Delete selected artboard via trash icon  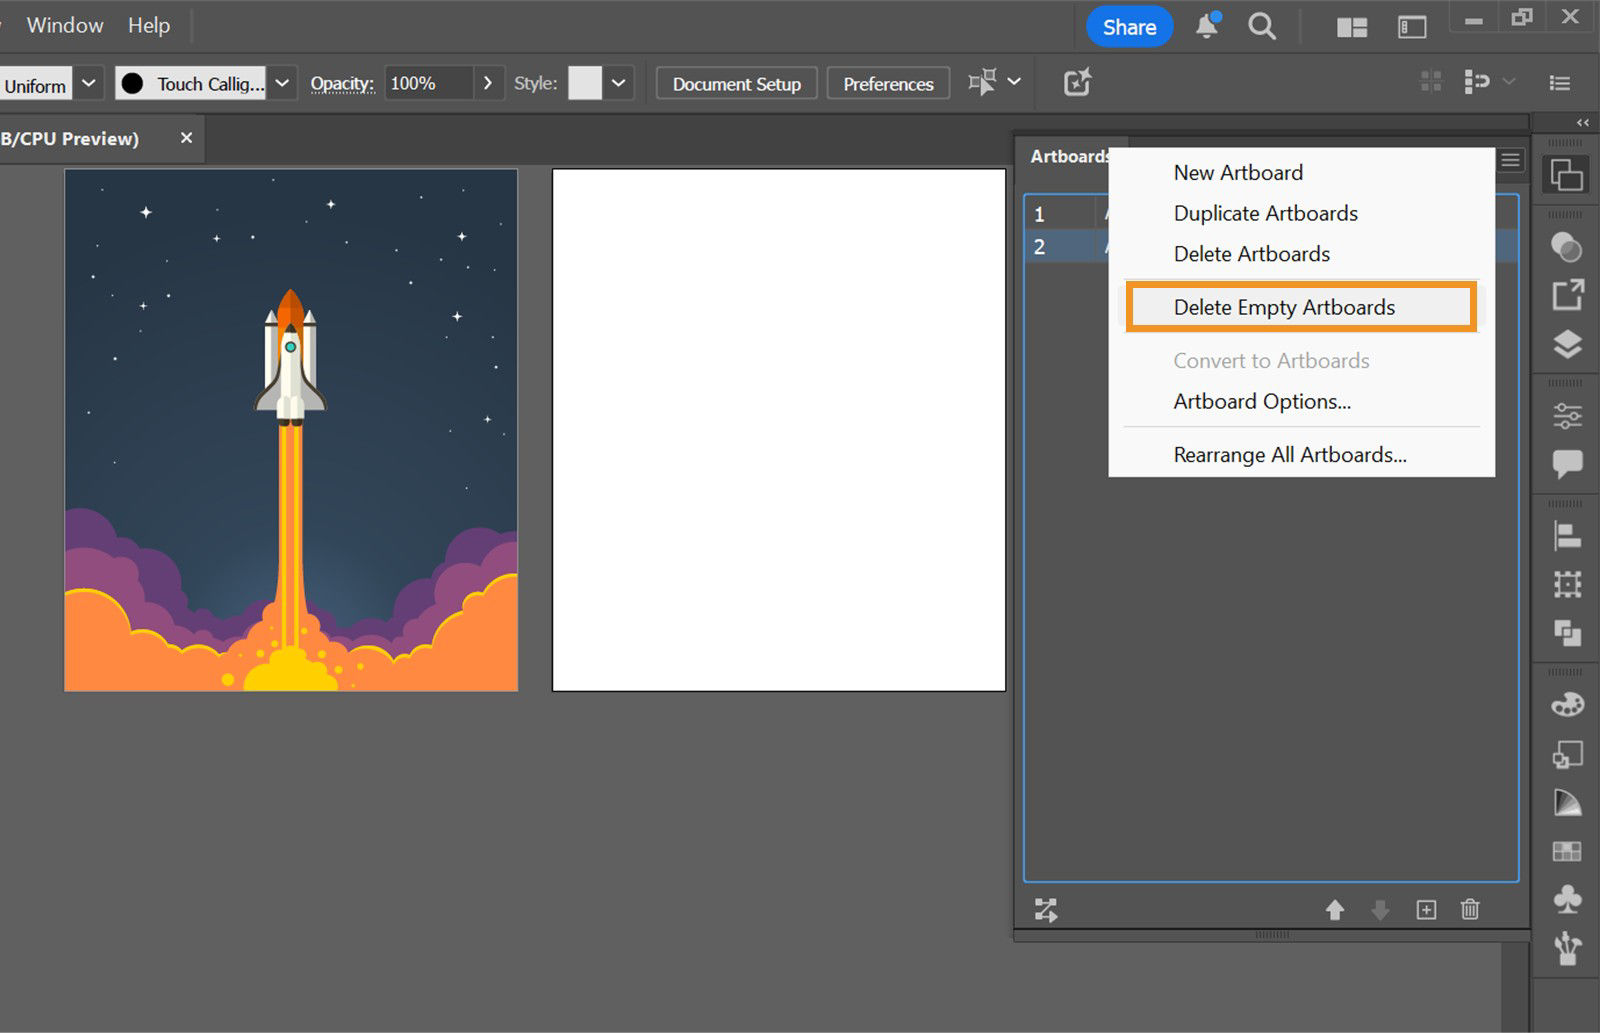point(1470,910)
